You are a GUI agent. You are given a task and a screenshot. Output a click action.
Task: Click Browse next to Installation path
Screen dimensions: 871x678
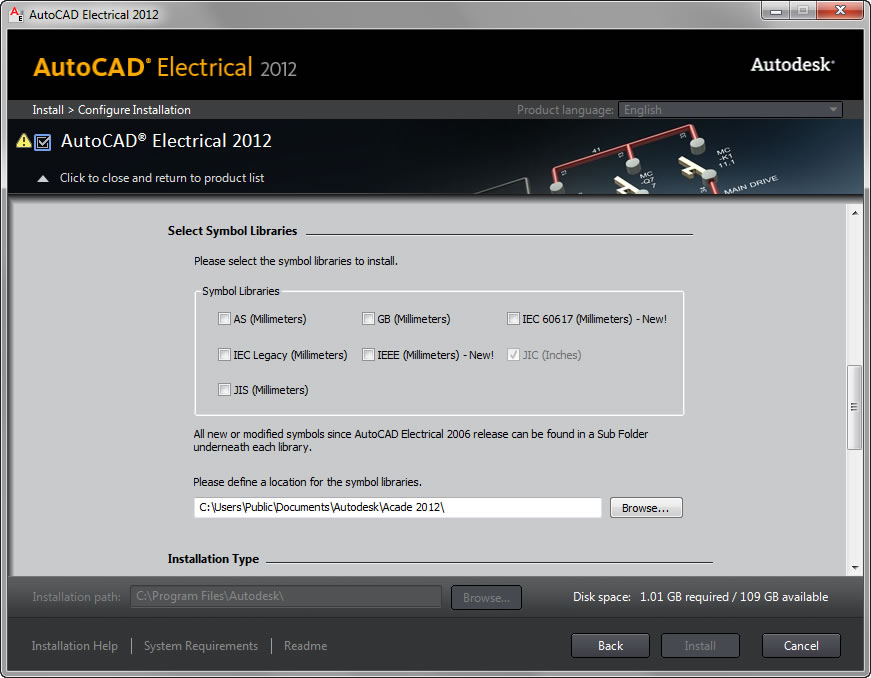click(486, 597)
